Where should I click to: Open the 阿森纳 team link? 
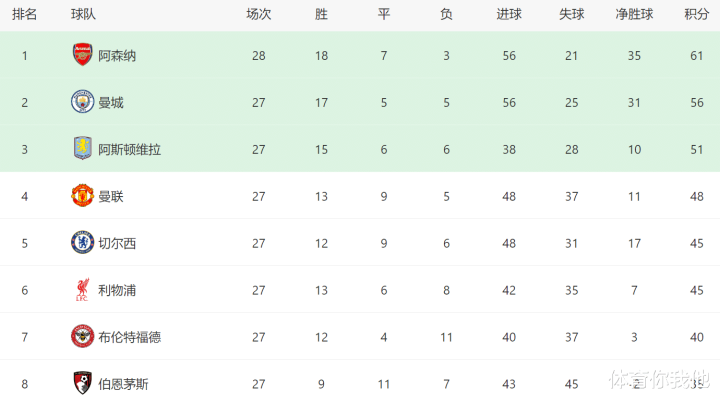(117, 56)
